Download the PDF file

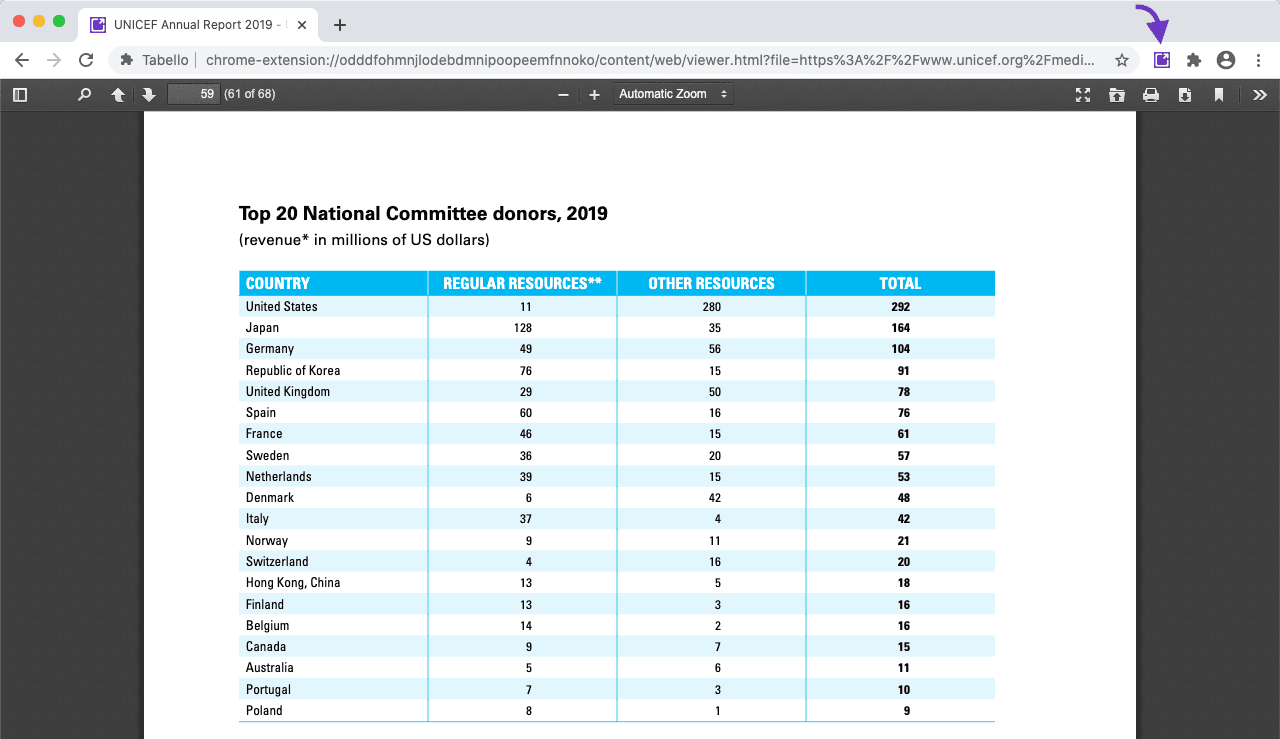coord(1185,94)
